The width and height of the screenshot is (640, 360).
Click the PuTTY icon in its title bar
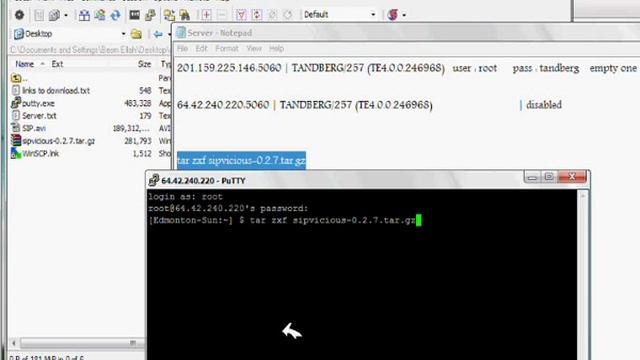(x=154, y=180)
